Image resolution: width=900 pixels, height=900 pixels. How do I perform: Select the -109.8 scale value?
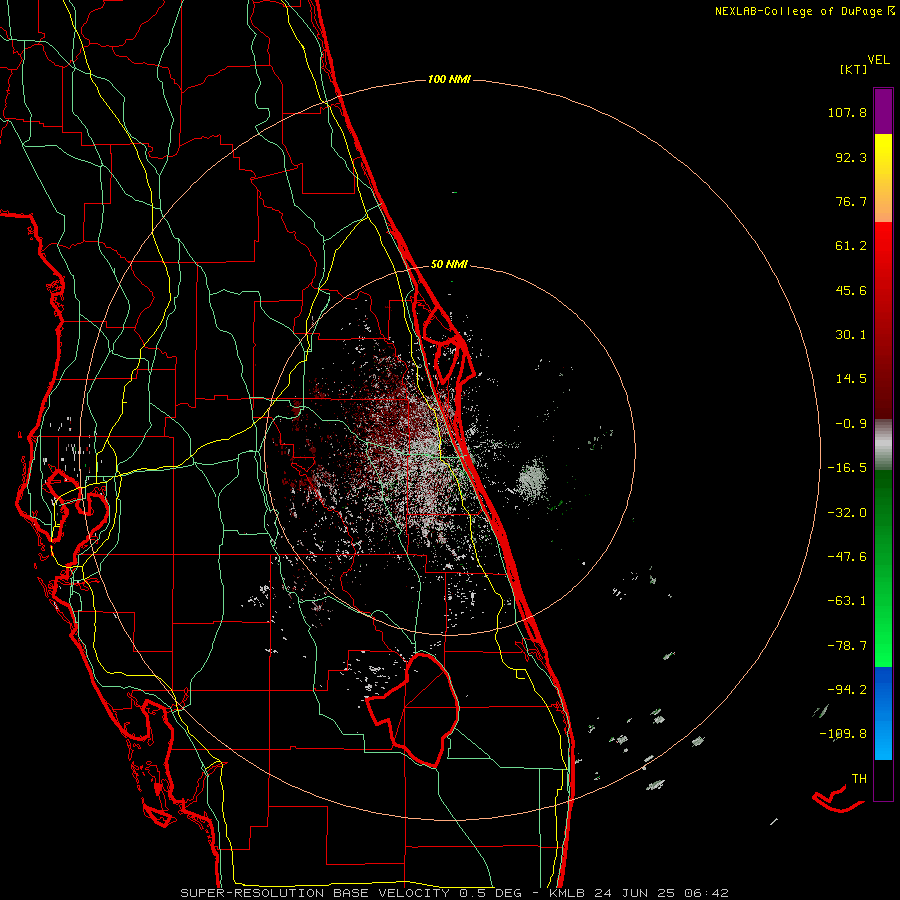pyautogui.click(x=843, y=734)
